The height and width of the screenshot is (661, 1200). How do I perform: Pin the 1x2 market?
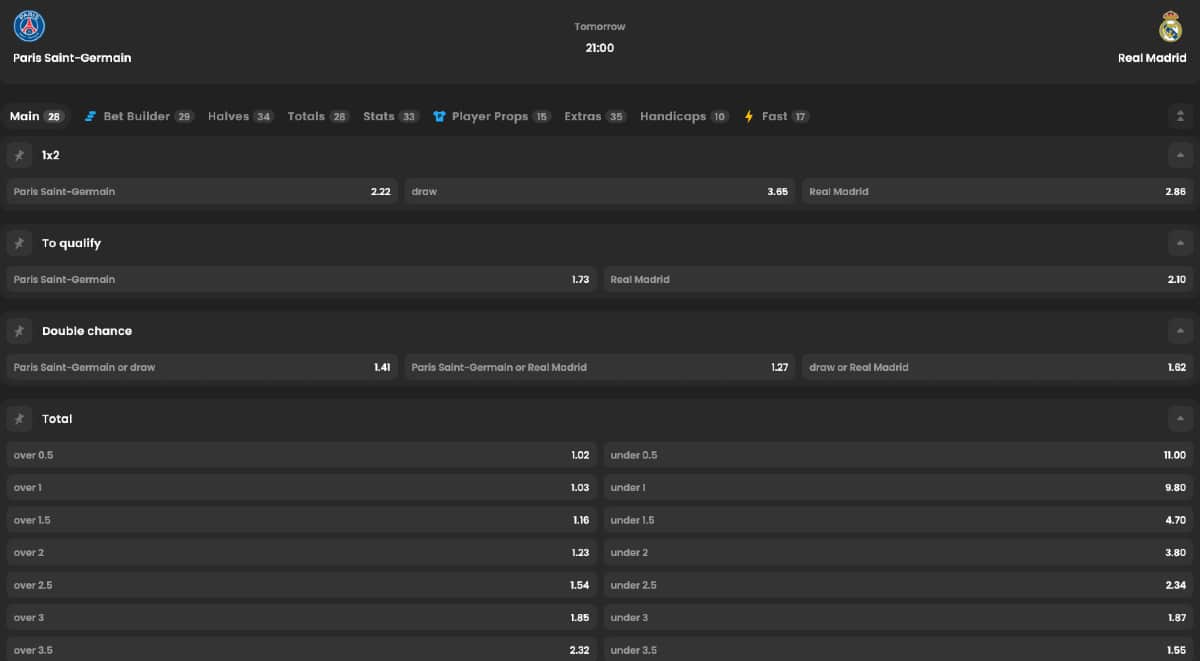(19, 155)
